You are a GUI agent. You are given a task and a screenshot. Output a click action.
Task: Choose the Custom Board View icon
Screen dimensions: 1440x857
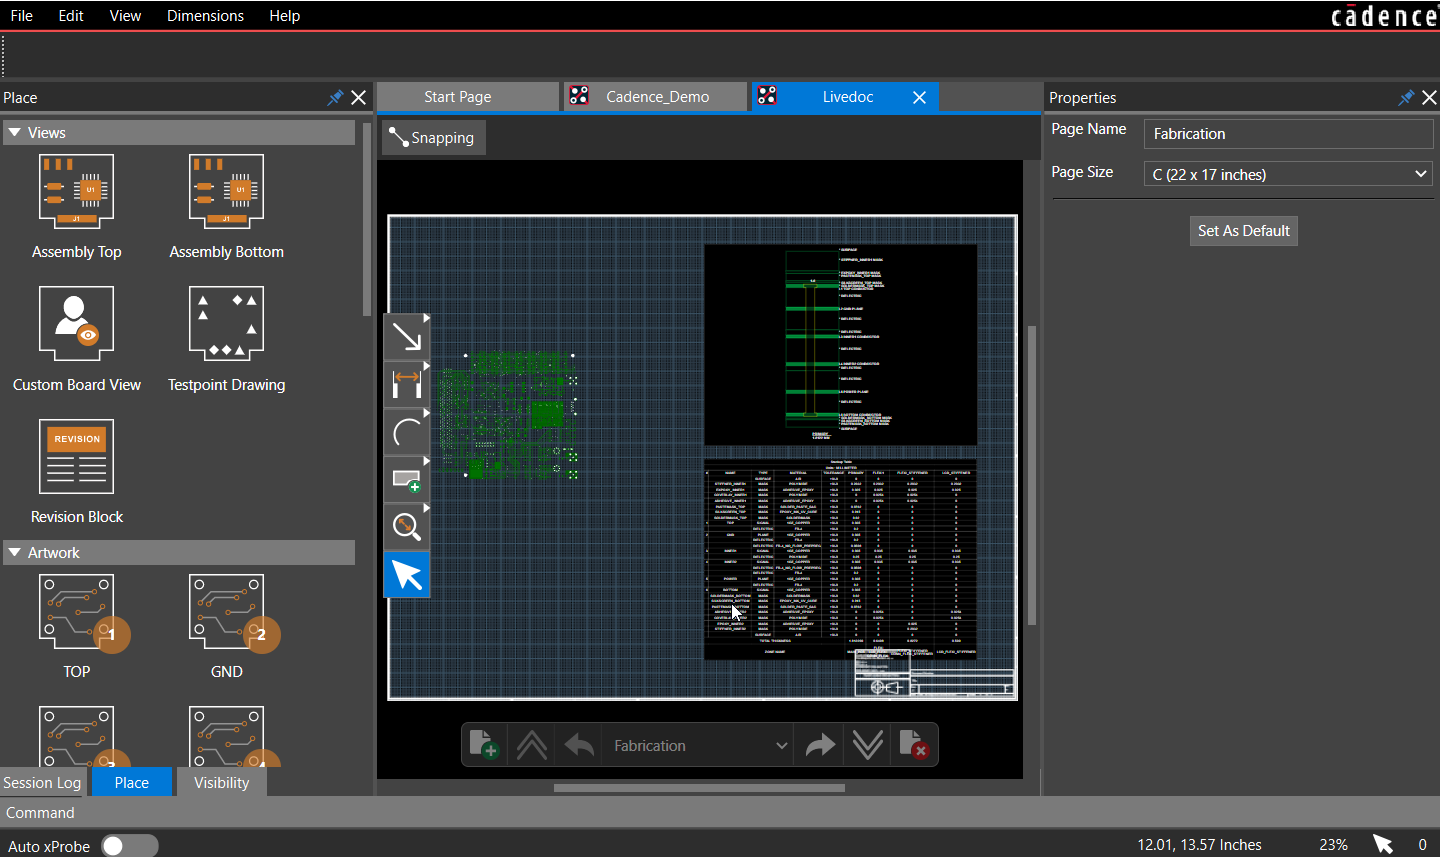pos(76,323)
